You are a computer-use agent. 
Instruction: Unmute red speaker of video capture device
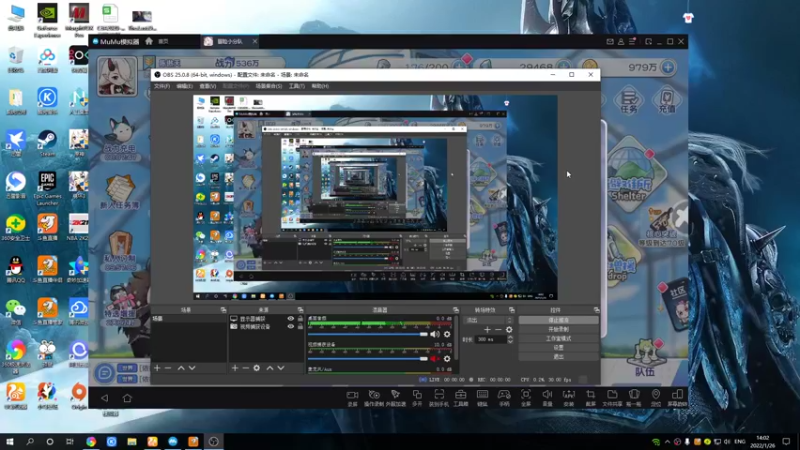tap(435, 359)
